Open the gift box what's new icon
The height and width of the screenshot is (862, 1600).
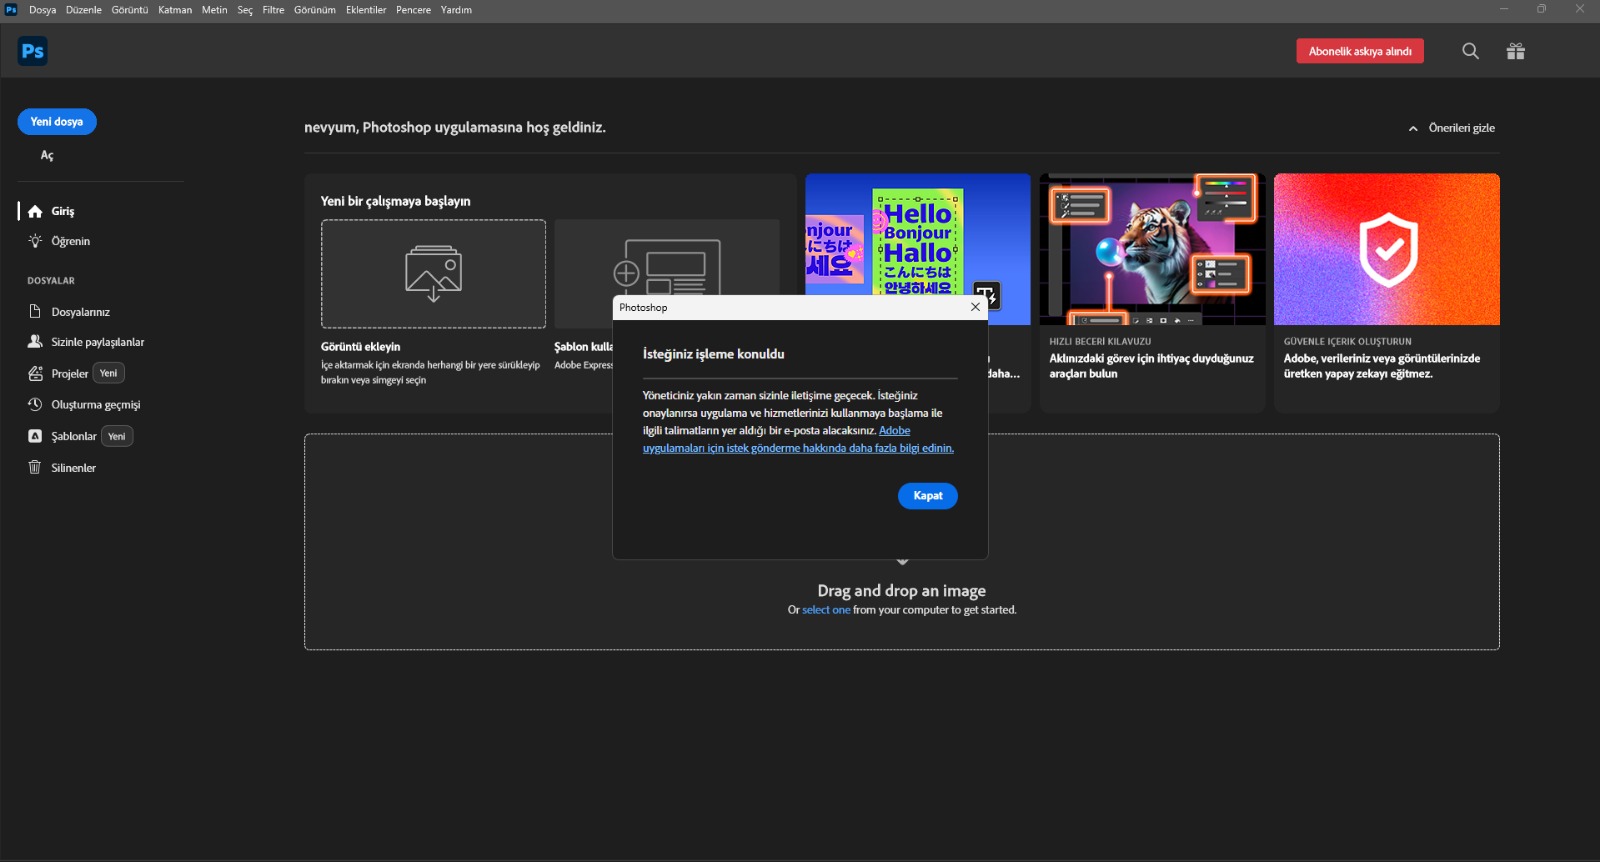point(1516,51)
